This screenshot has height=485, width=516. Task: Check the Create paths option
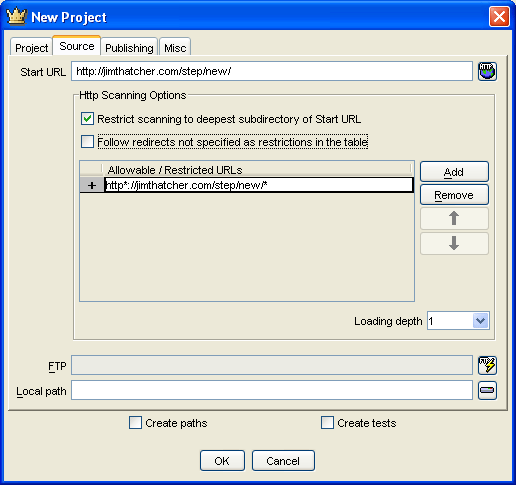(135, 423)
